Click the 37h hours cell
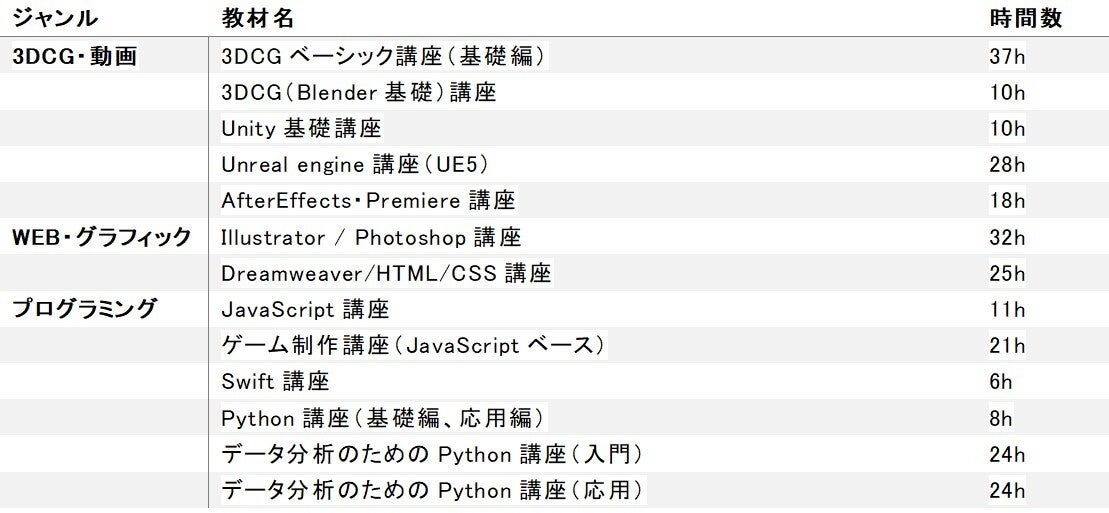This screenshot has width=1109, height=513. 1007,57
